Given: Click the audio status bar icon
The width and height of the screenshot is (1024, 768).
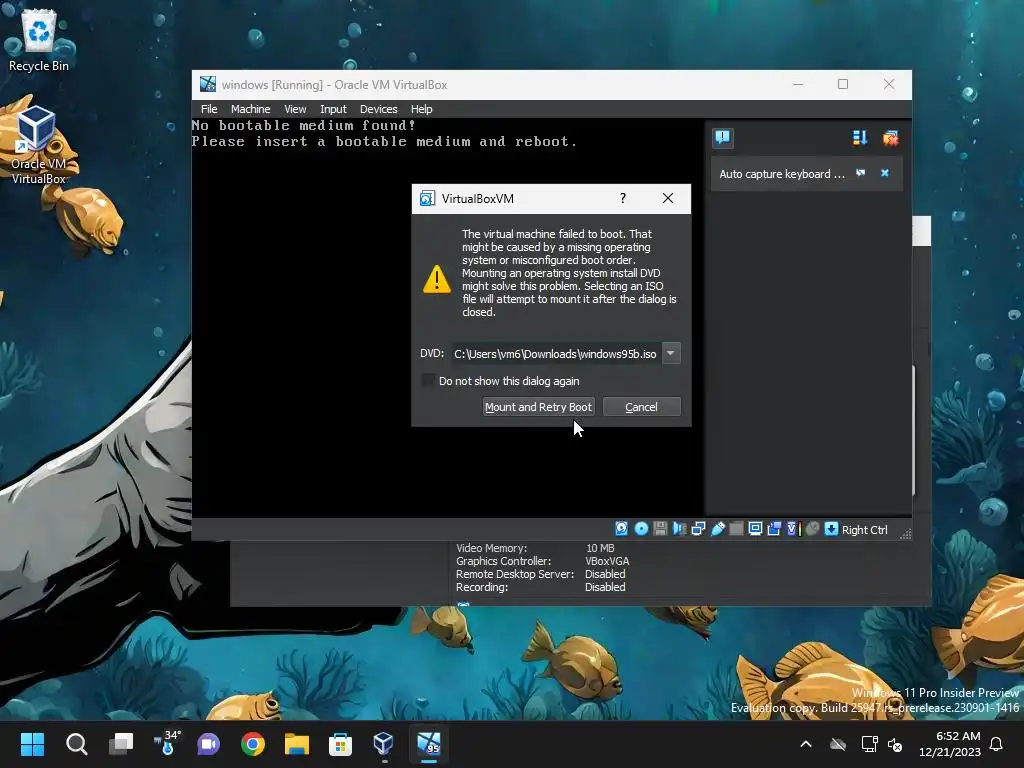Looking at the screenshot, I should pyautogui.click(x=679, y=529).
